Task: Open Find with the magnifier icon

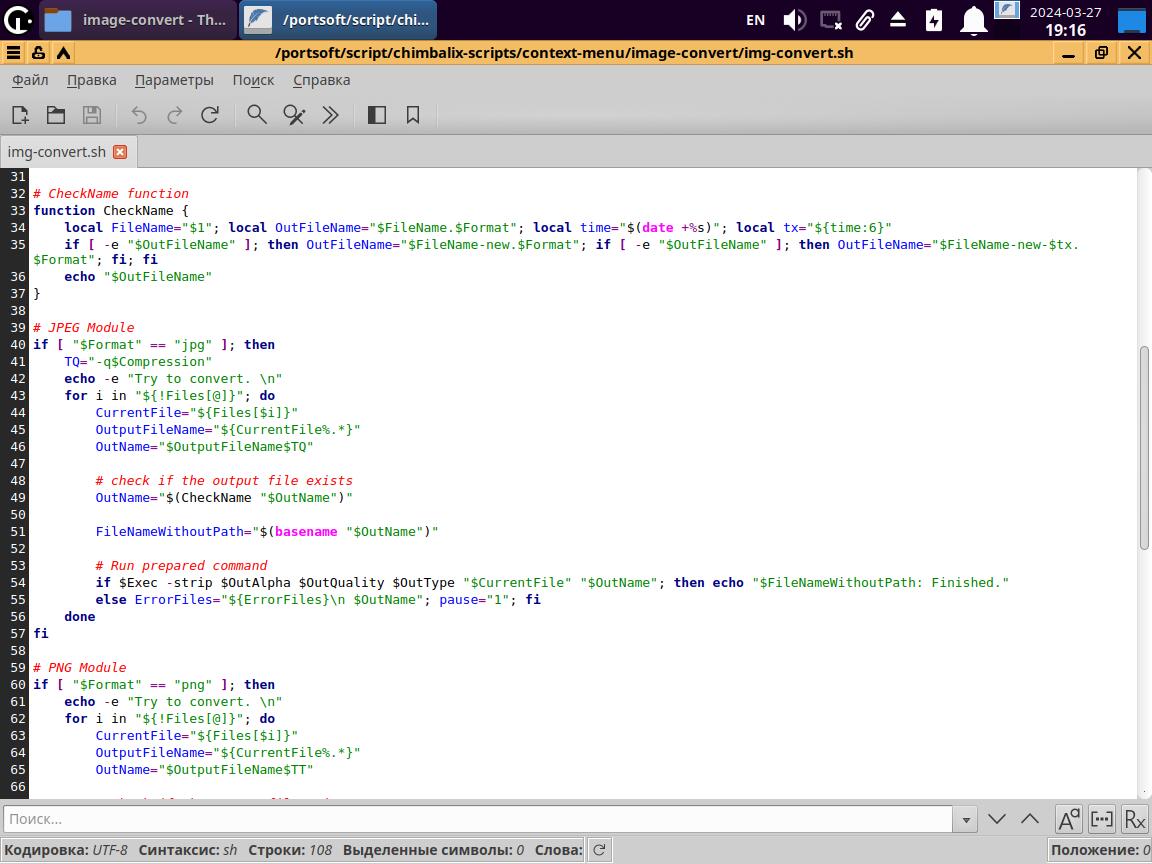Action: pos(257,115)
